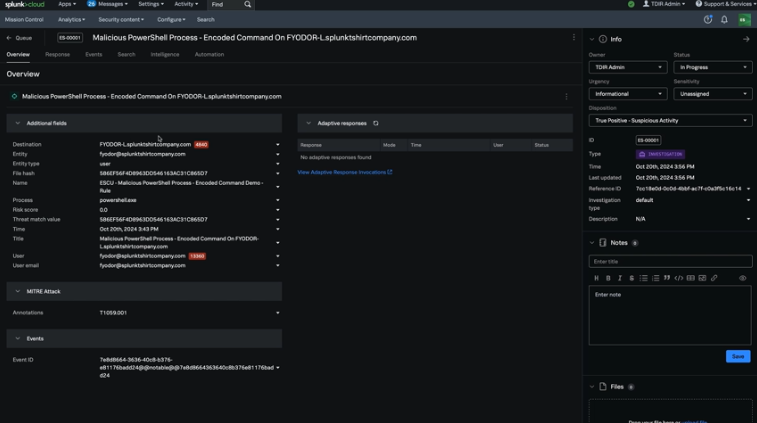Screen dimensions: 757x423
Task: Collapse the MITRE Attack section
Action: (18, 291)
